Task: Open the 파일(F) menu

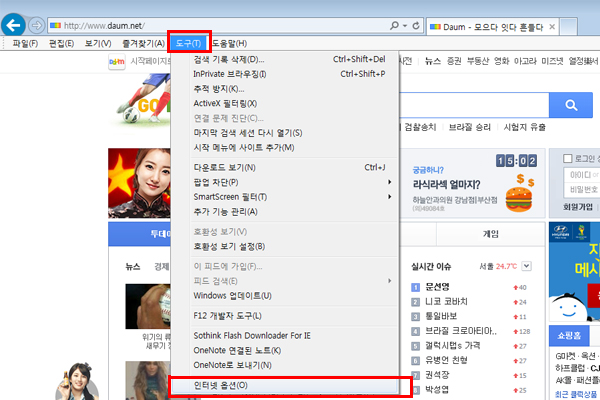Action: point(25,44)
